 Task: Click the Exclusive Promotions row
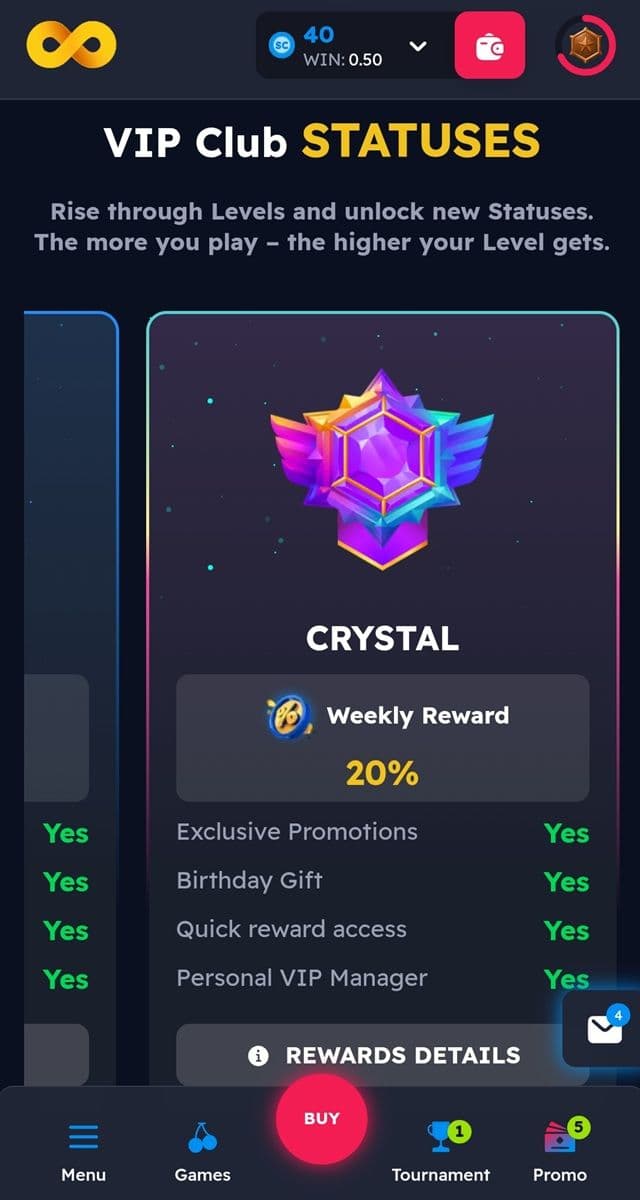coord(383,832)
